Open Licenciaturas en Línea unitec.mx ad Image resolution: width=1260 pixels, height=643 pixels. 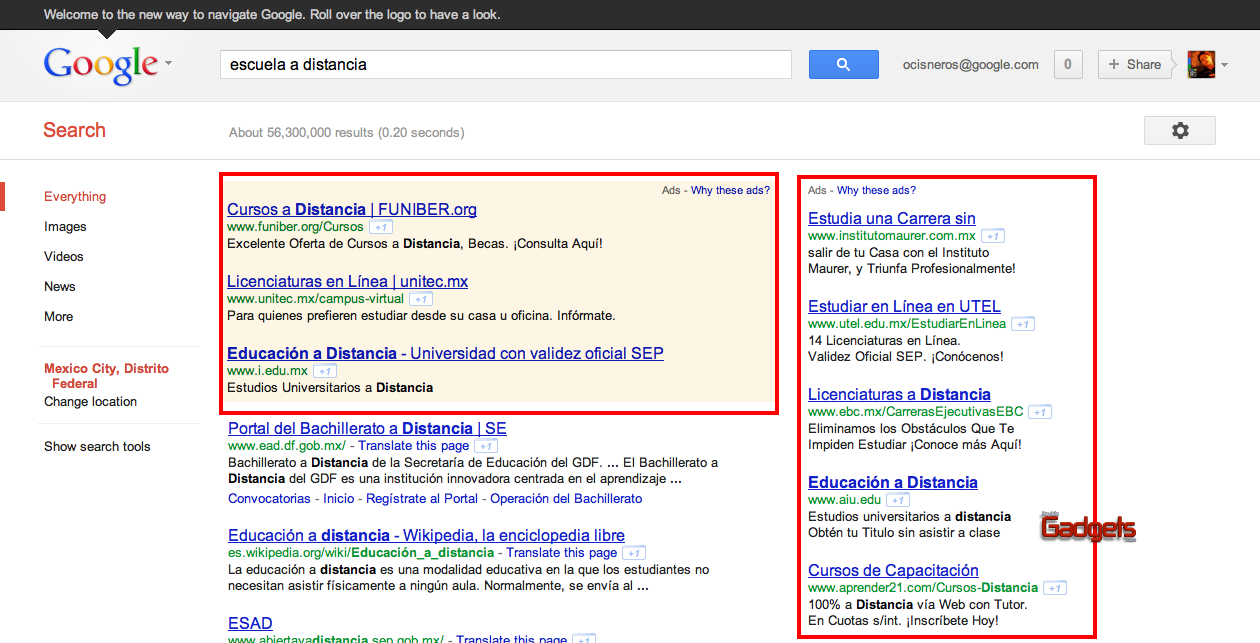(x=348, y=281)
